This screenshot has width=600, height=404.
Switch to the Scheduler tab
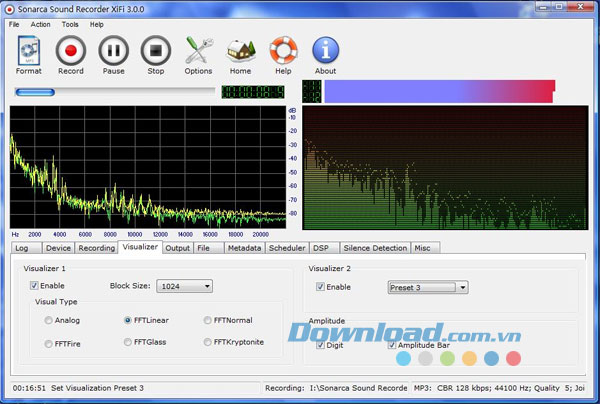click(x=286, y=248)
